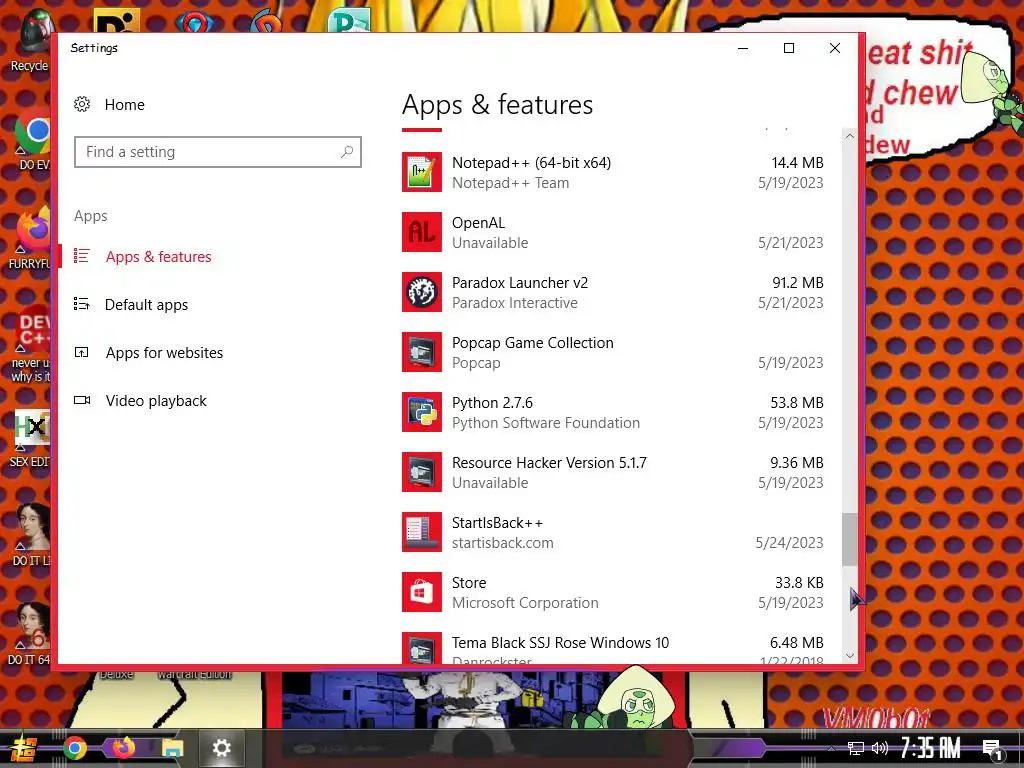Screen dimensions: 1024x768
Task: Select the Popcap Game Collection entry
Action: tap(613, 353)
